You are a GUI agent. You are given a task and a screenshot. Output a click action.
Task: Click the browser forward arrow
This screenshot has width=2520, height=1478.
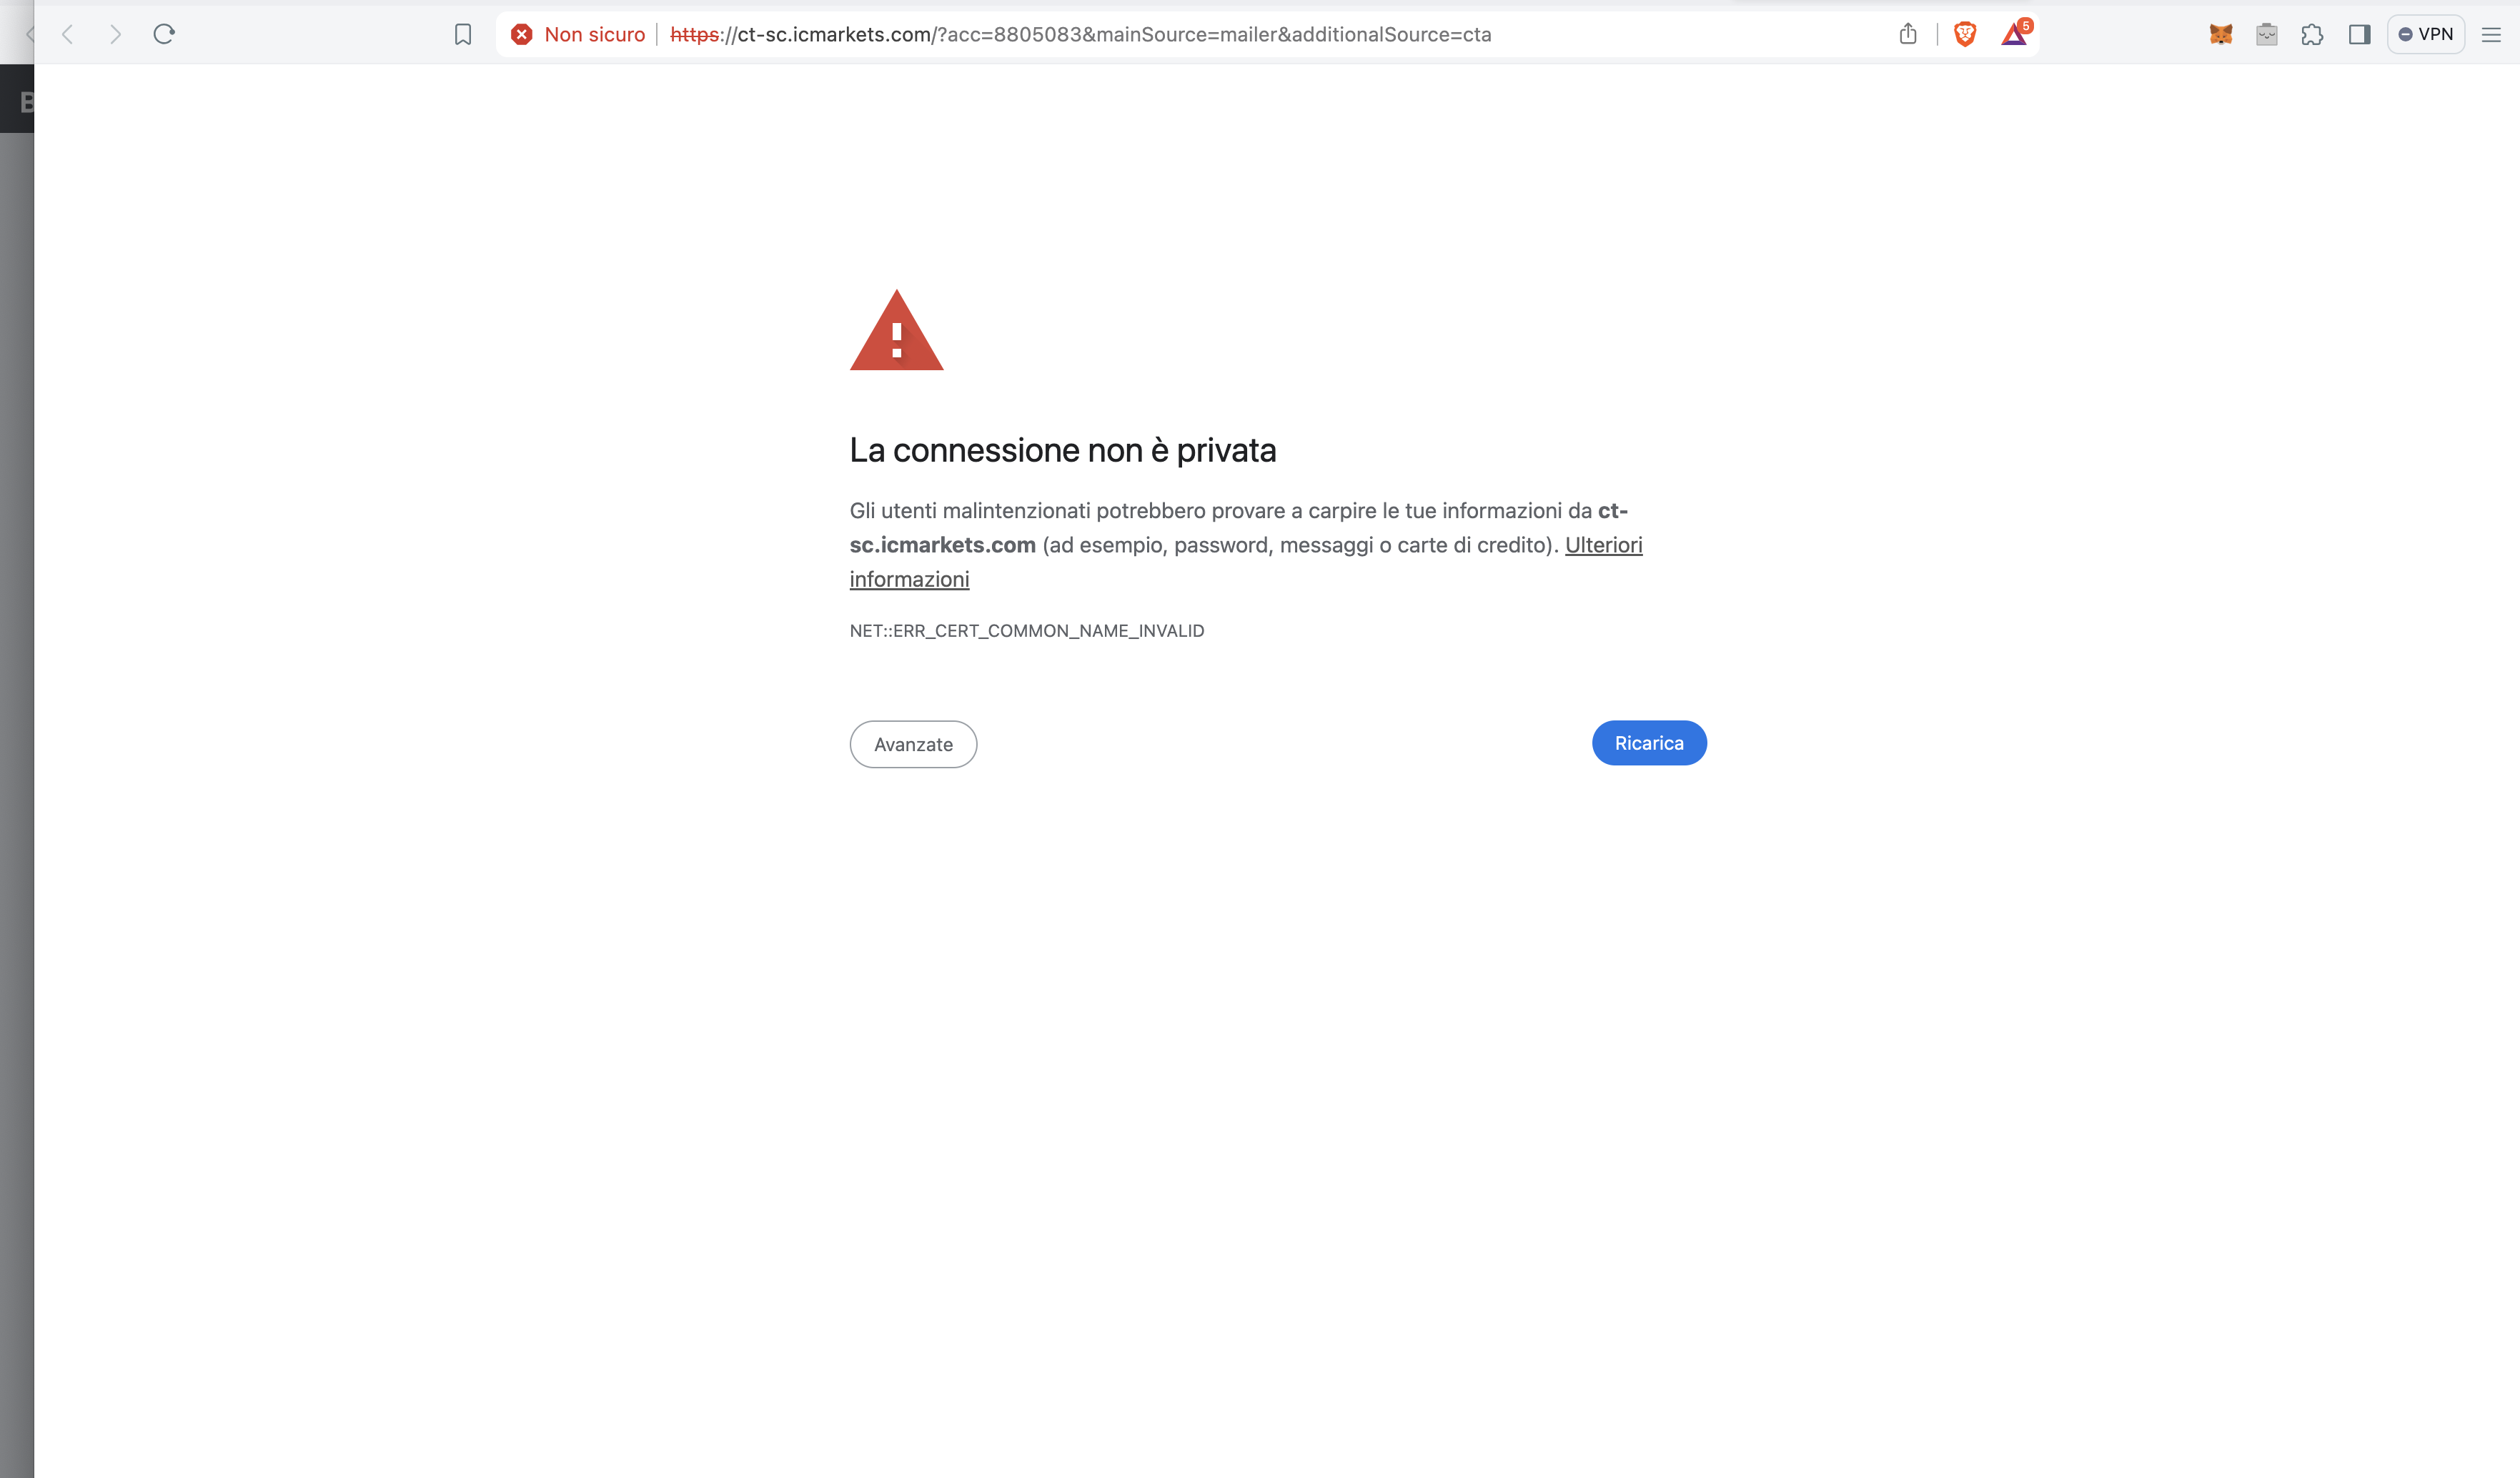115,34
